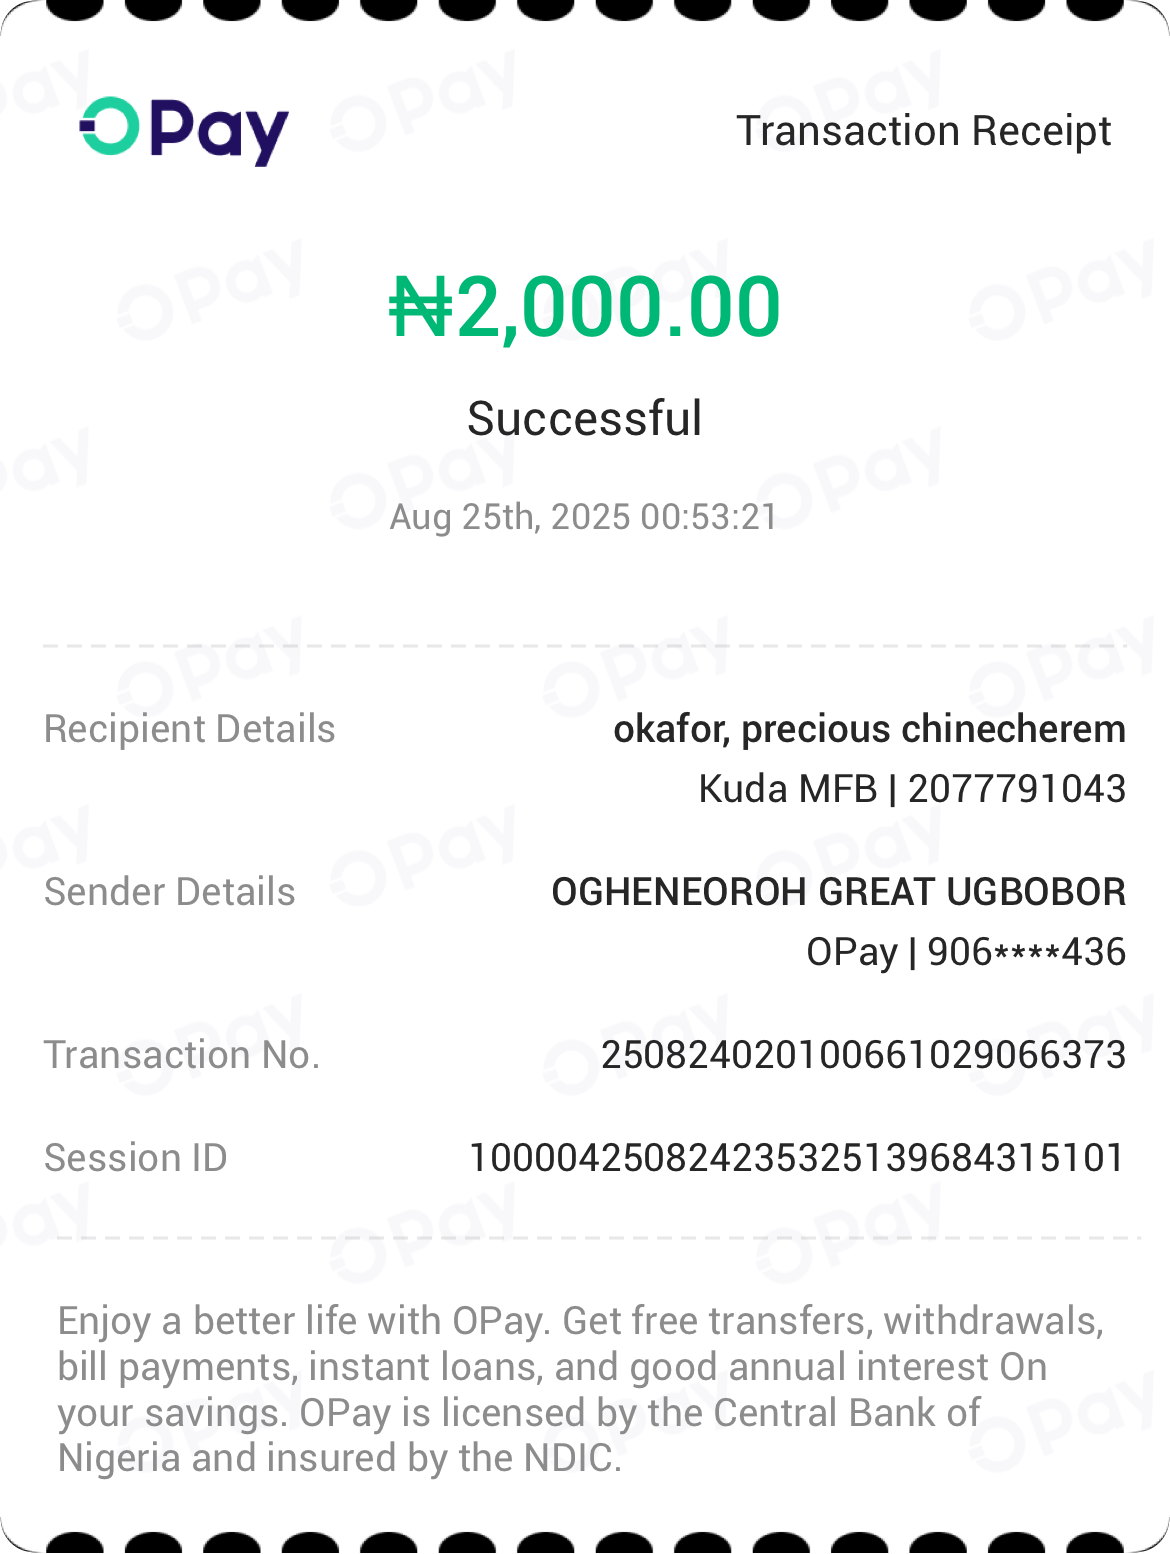Image resolution: width=1170 pixels, height=1554 pixels.
Task: Click the OPay logo
Action: pos(184,130)
